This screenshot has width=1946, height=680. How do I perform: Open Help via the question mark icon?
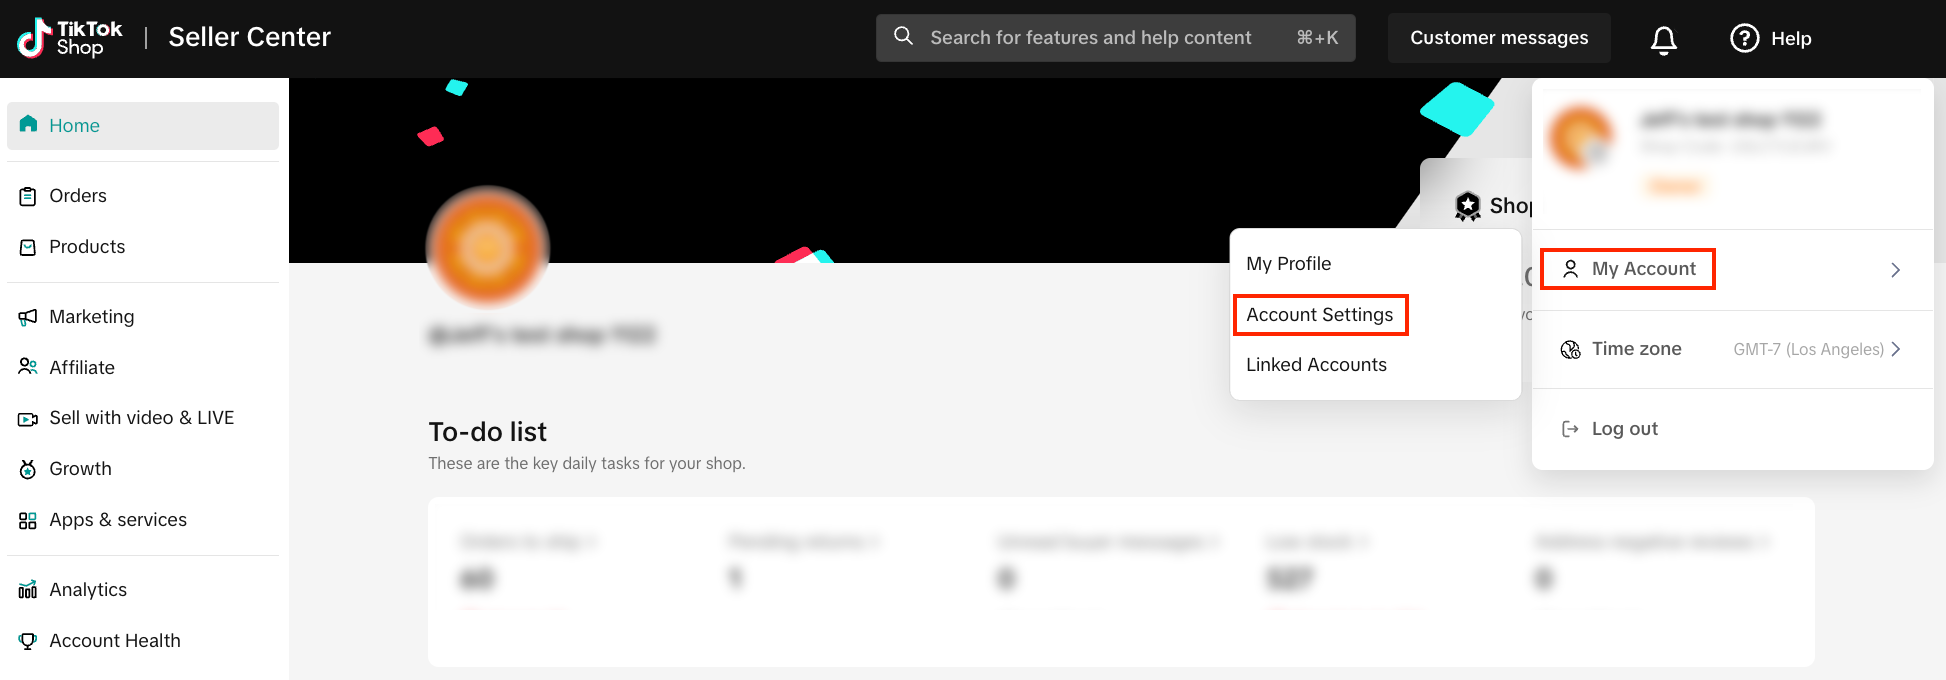coord(1744,38)
